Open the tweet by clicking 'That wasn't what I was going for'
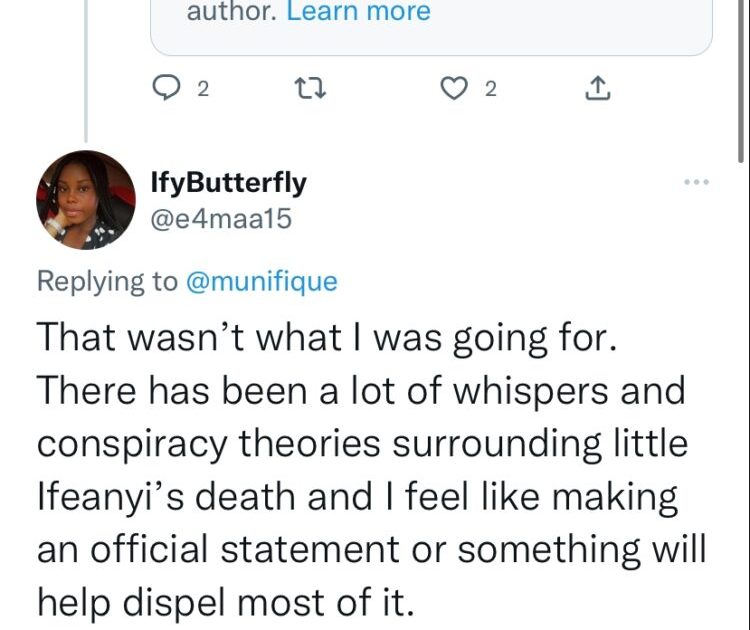This screenshot has width=750, height=630. 332,337
